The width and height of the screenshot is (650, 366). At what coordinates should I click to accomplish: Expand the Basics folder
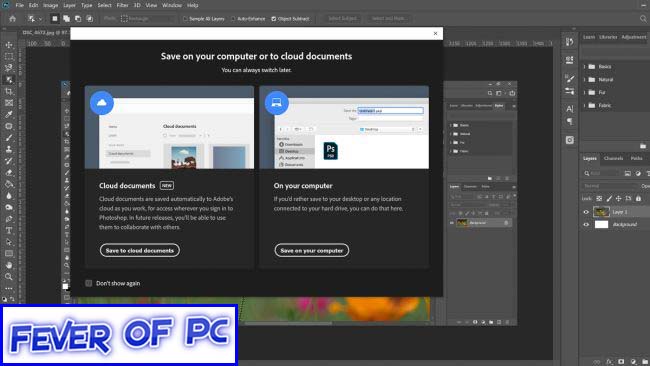pyautogui.click(x=585, y=67)
